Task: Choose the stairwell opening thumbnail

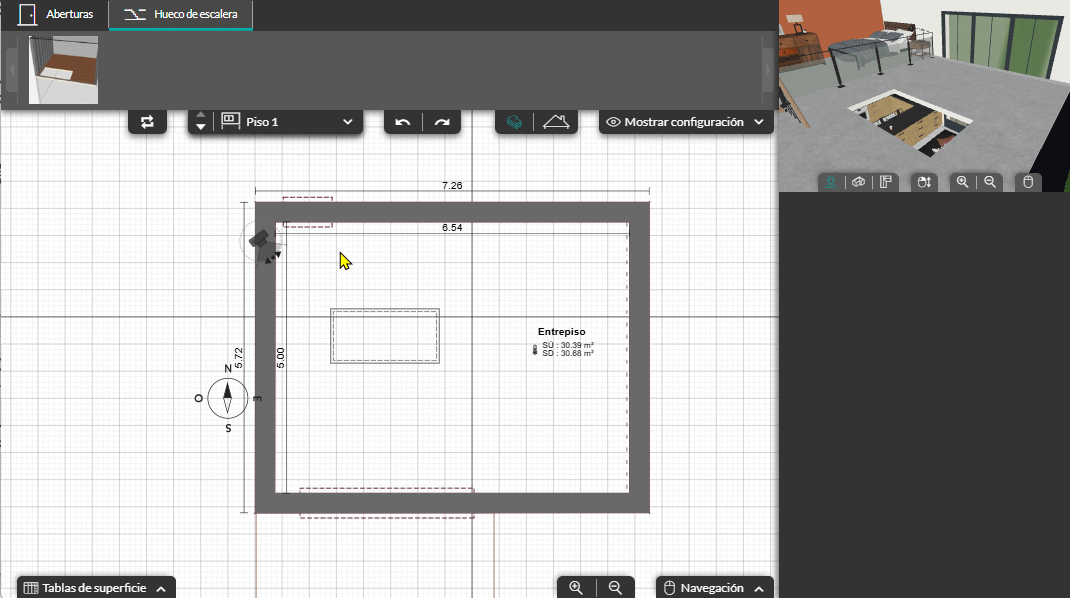Action: (x=63, y=70)
